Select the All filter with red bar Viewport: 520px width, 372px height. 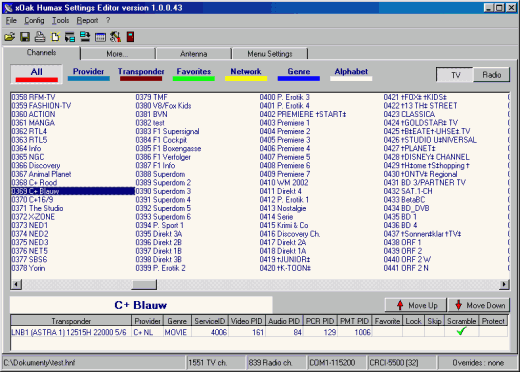(37, 74)
